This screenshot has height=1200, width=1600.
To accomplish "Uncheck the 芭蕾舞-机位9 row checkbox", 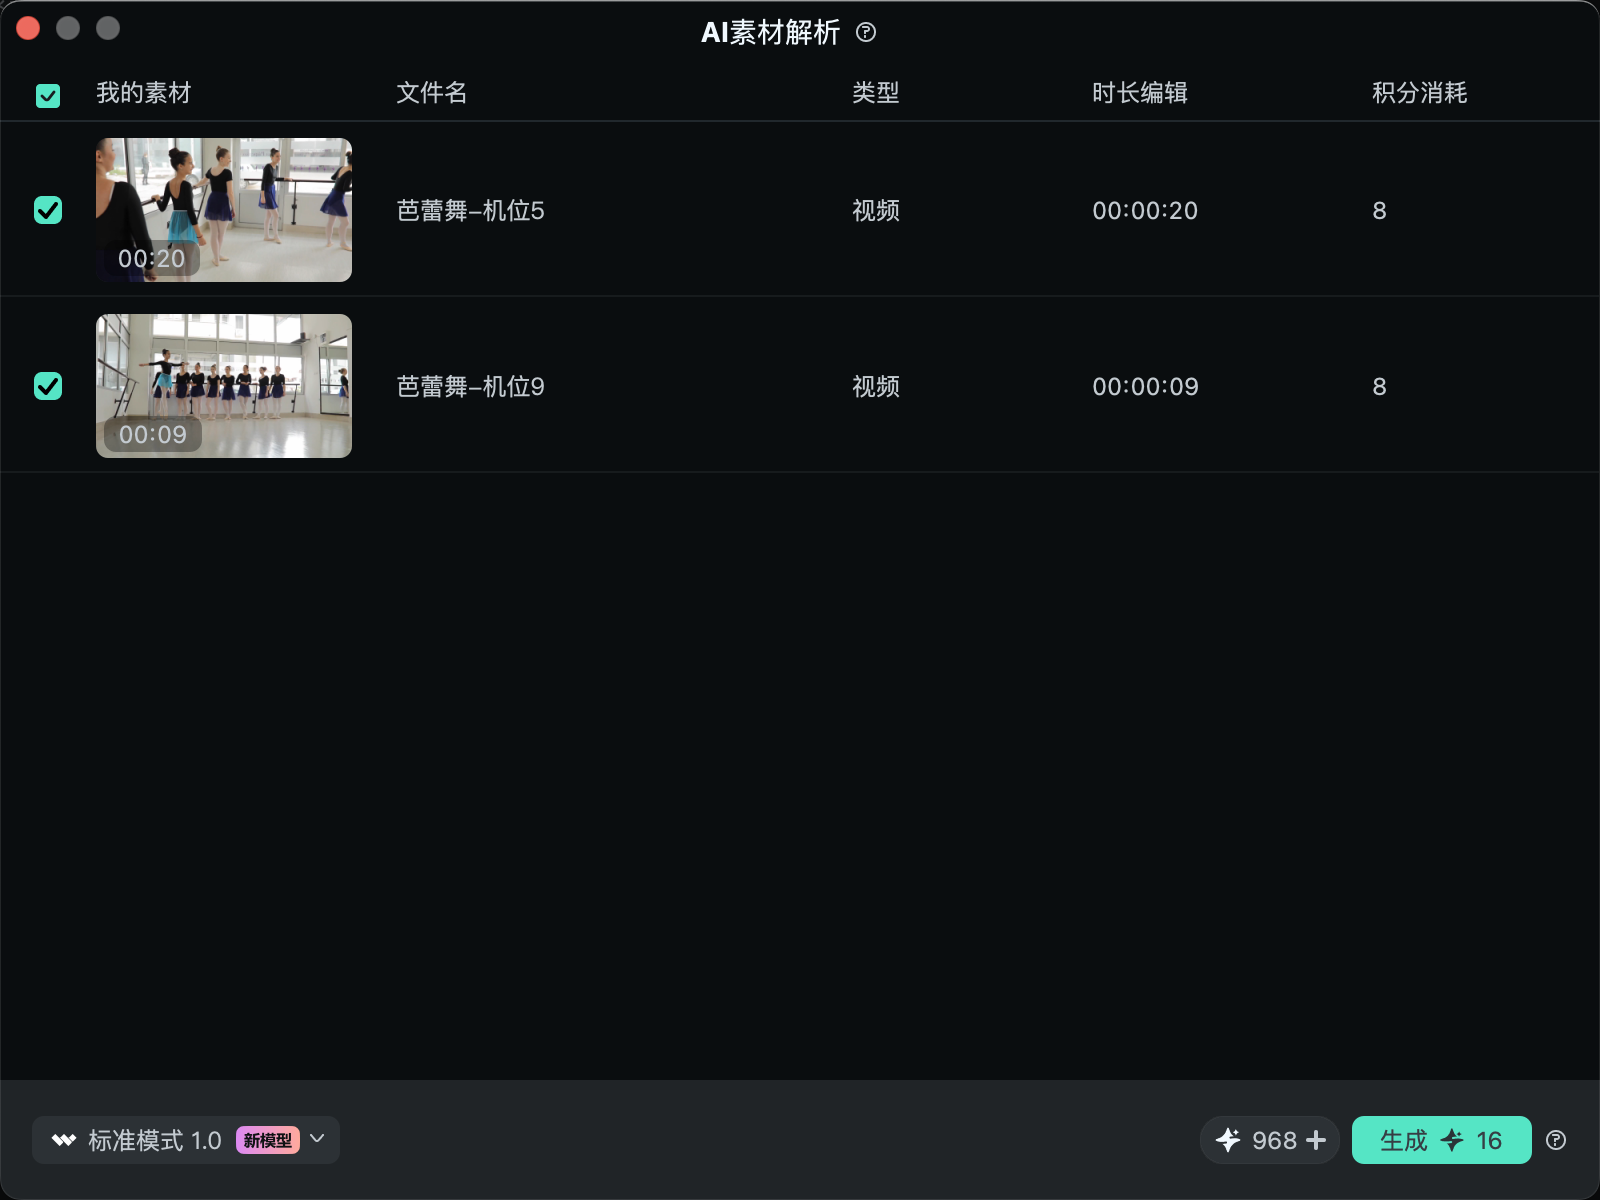I will click(x=48, y=386).
